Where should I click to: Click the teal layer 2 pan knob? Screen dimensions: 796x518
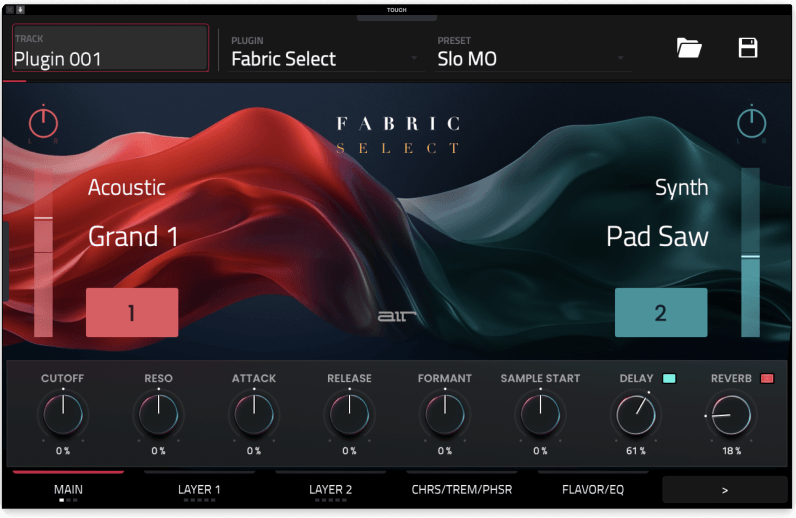click(x=751, y=123)
